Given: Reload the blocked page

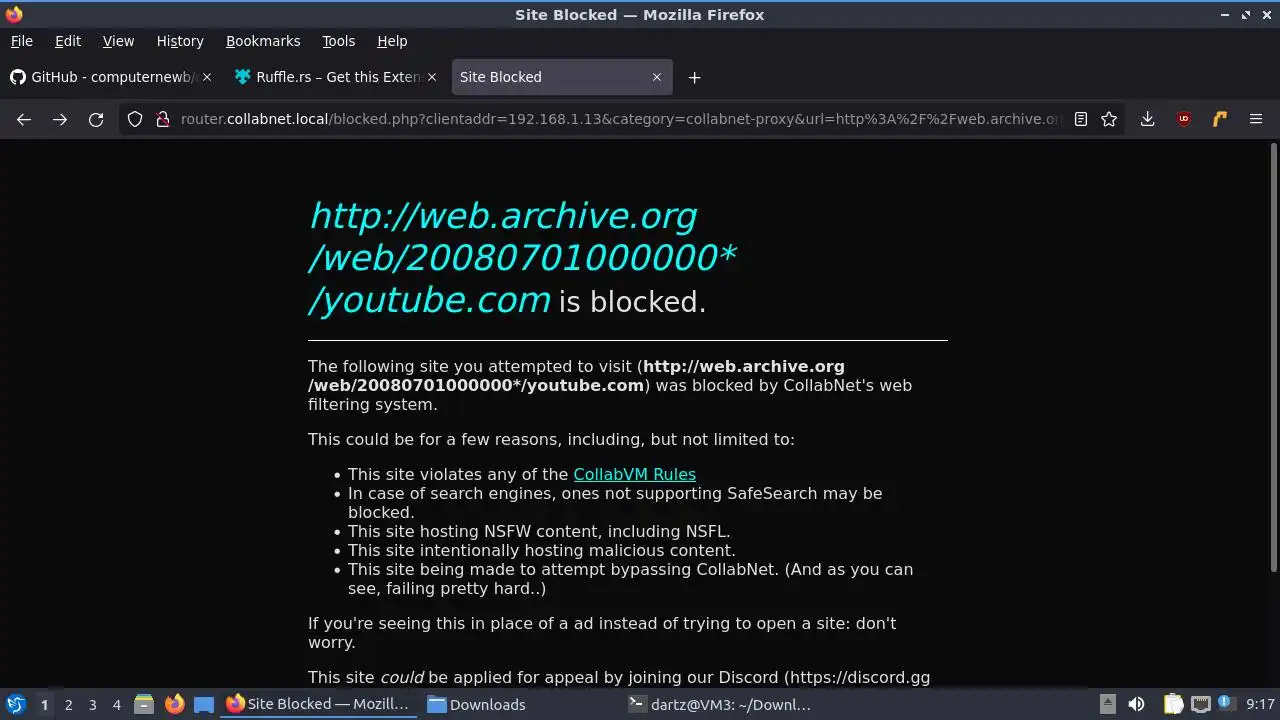Looking at the screenshot, I should tap(96, 119).
